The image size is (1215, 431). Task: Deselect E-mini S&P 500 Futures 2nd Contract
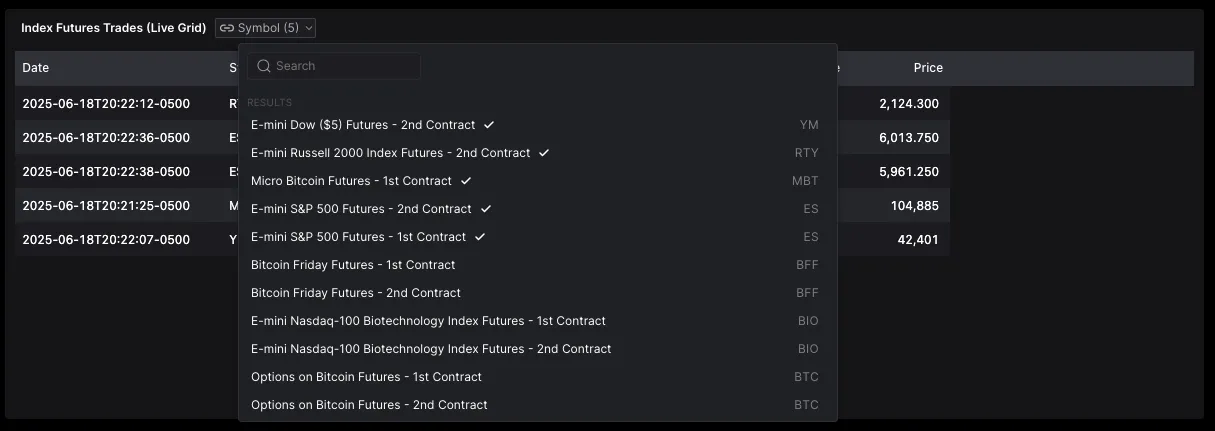click(x=361, y=209)
